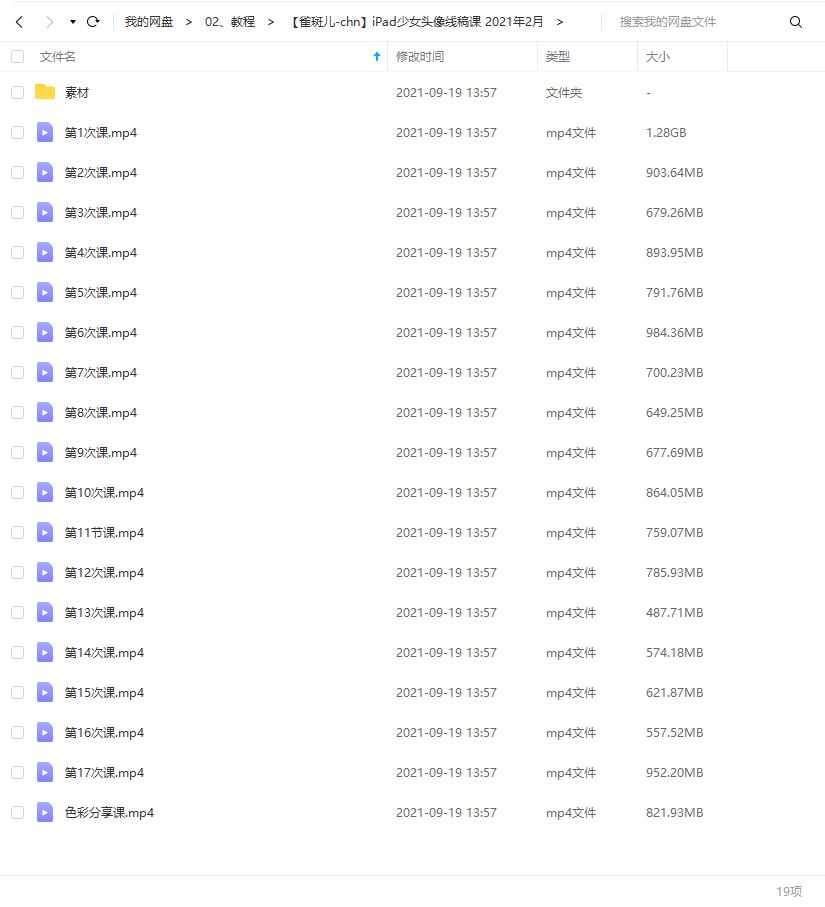Open the iPad少女头像线稿课 breadcrumb folder
Image resolution: width=825 pixels, height=907 pixels.
[417, 22]
